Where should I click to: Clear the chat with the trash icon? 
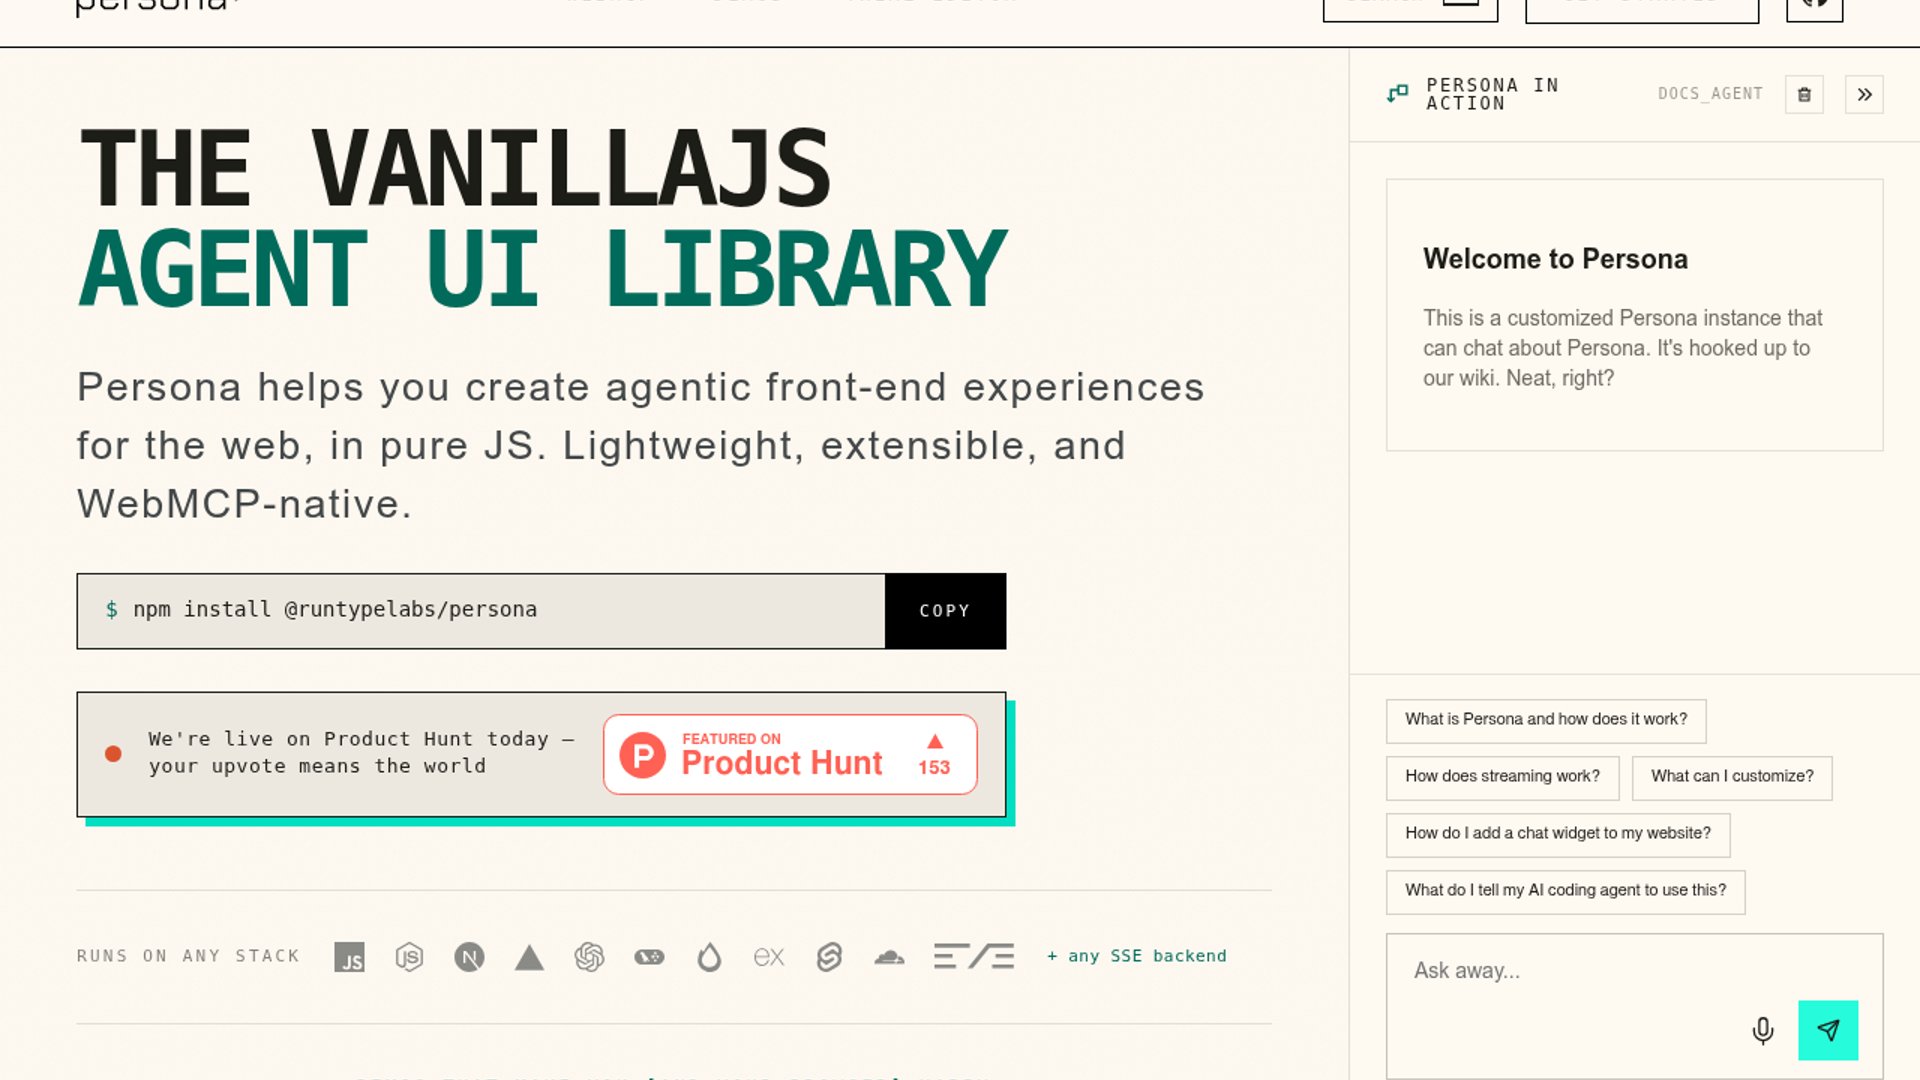(1804, 94)
